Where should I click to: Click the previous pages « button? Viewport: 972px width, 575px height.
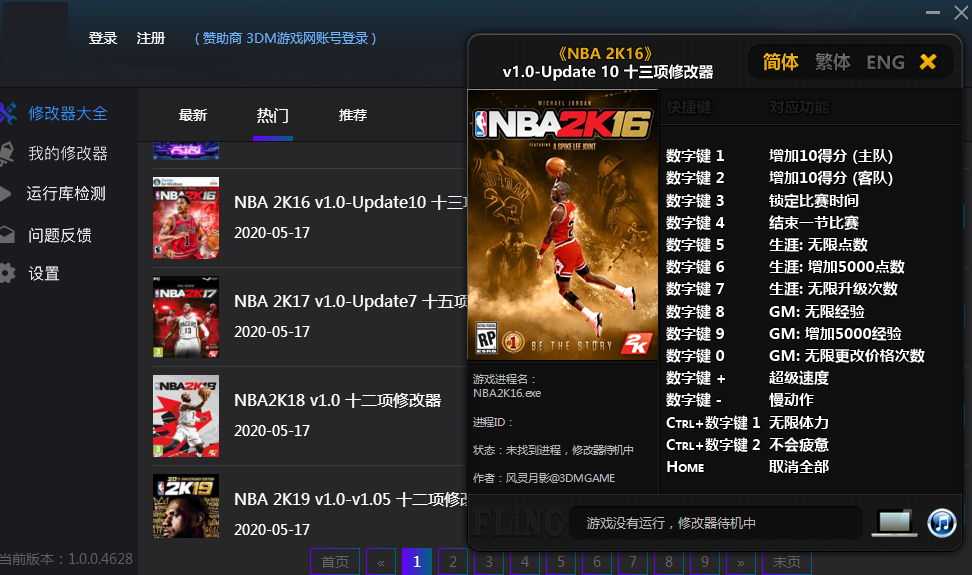[x=381, y=561]
